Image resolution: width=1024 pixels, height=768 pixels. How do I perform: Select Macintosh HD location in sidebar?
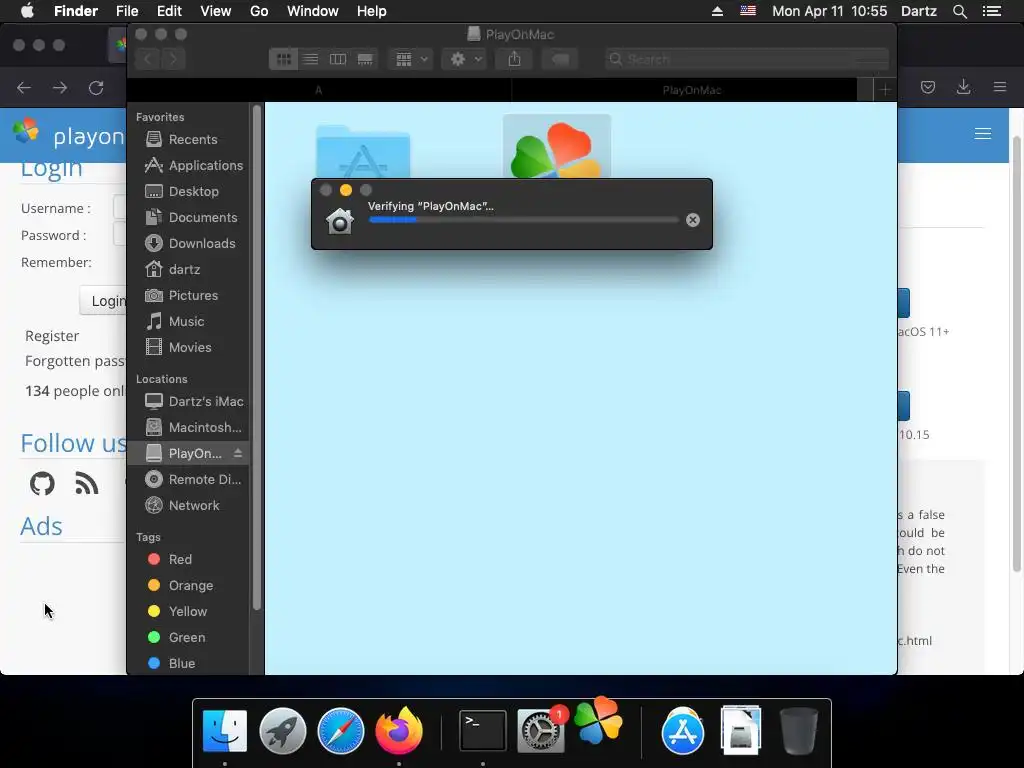click(x=188, y=428)
